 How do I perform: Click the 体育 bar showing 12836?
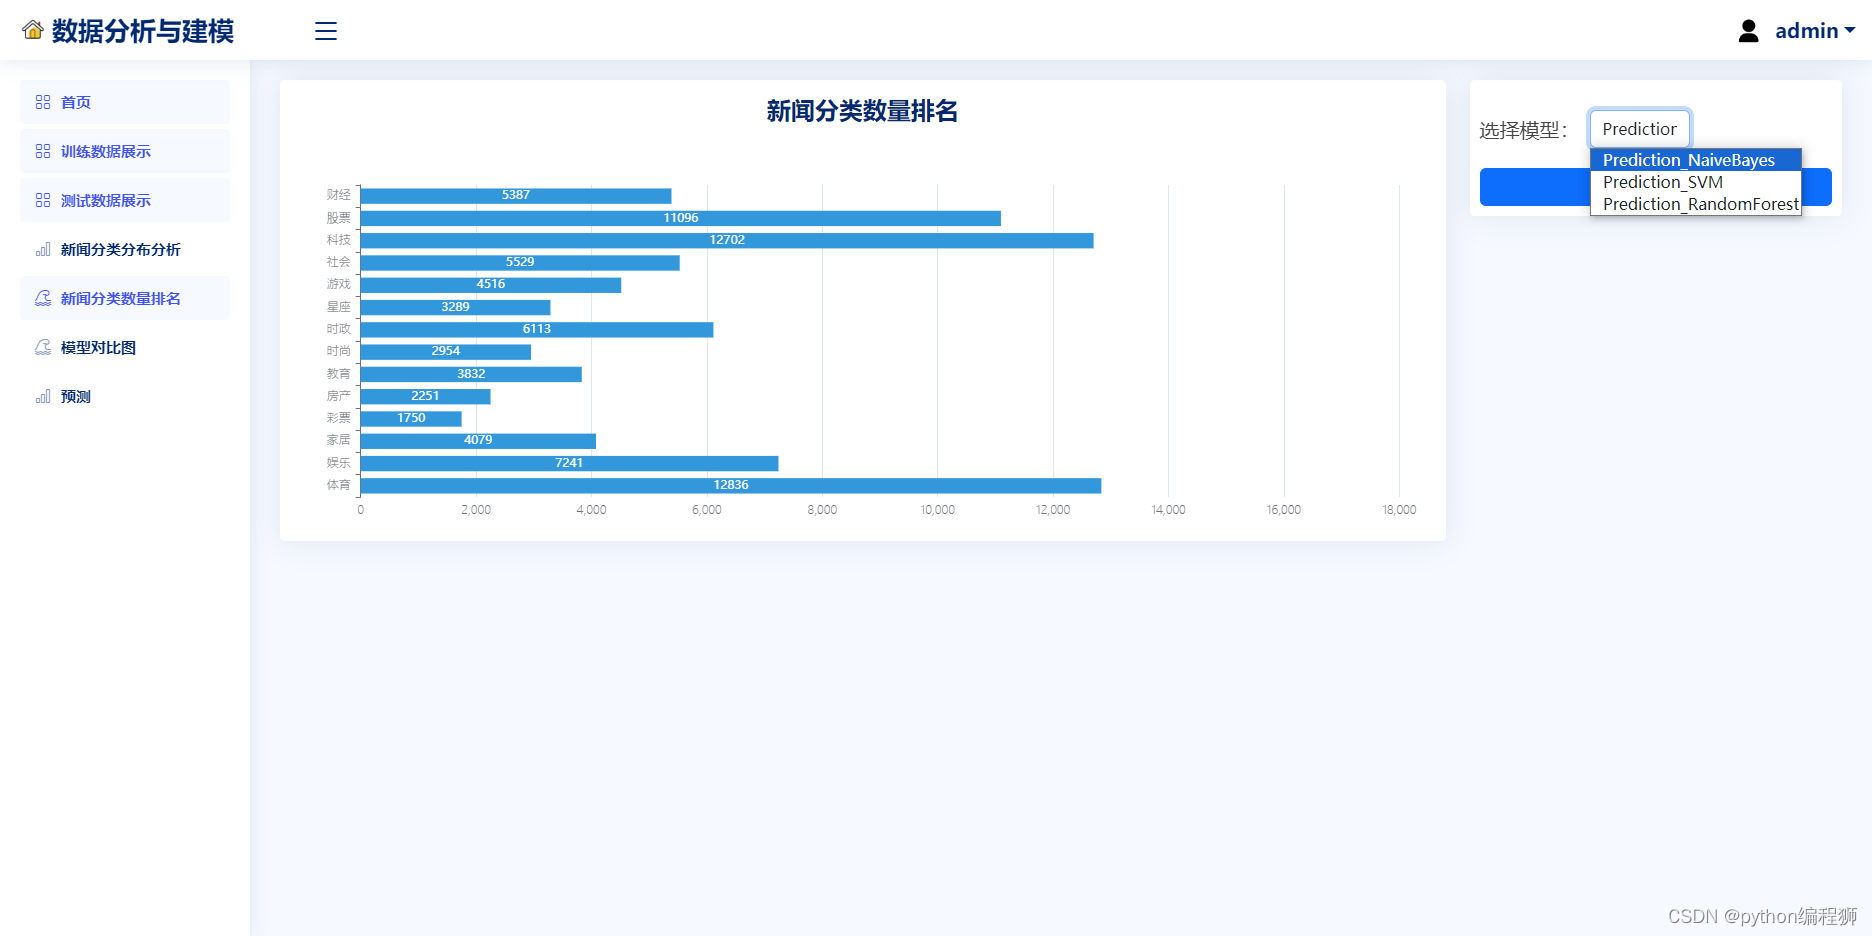tap(730, 485)
